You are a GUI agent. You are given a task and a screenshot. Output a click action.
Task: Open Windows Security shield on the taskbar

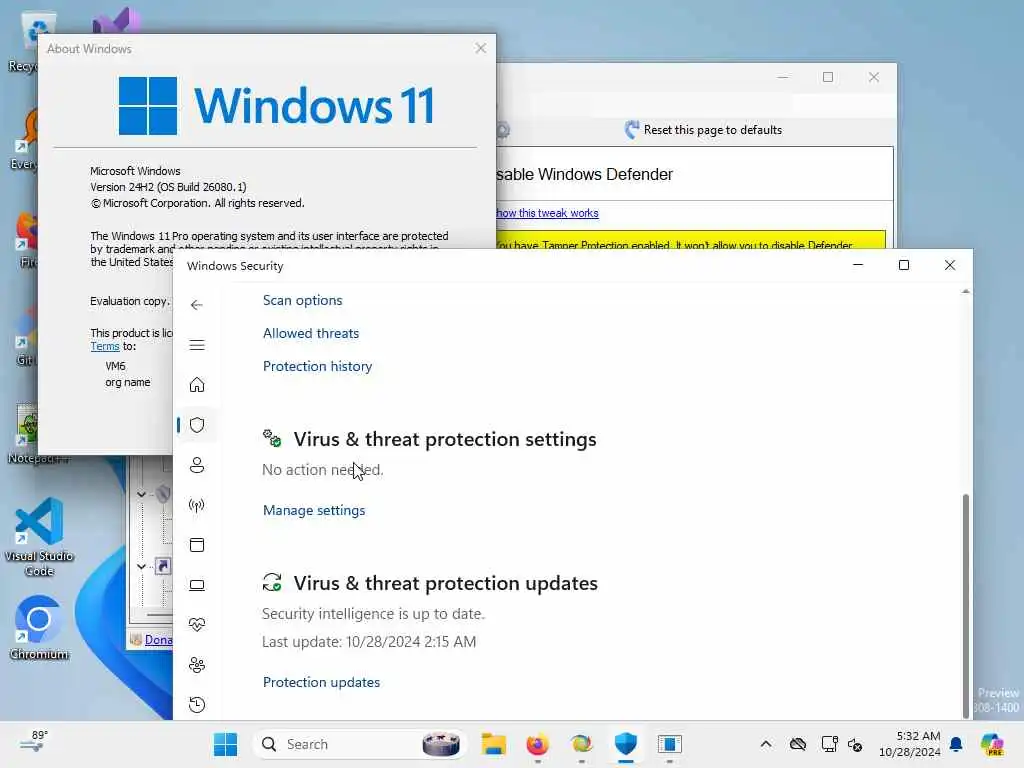[626, 744]
